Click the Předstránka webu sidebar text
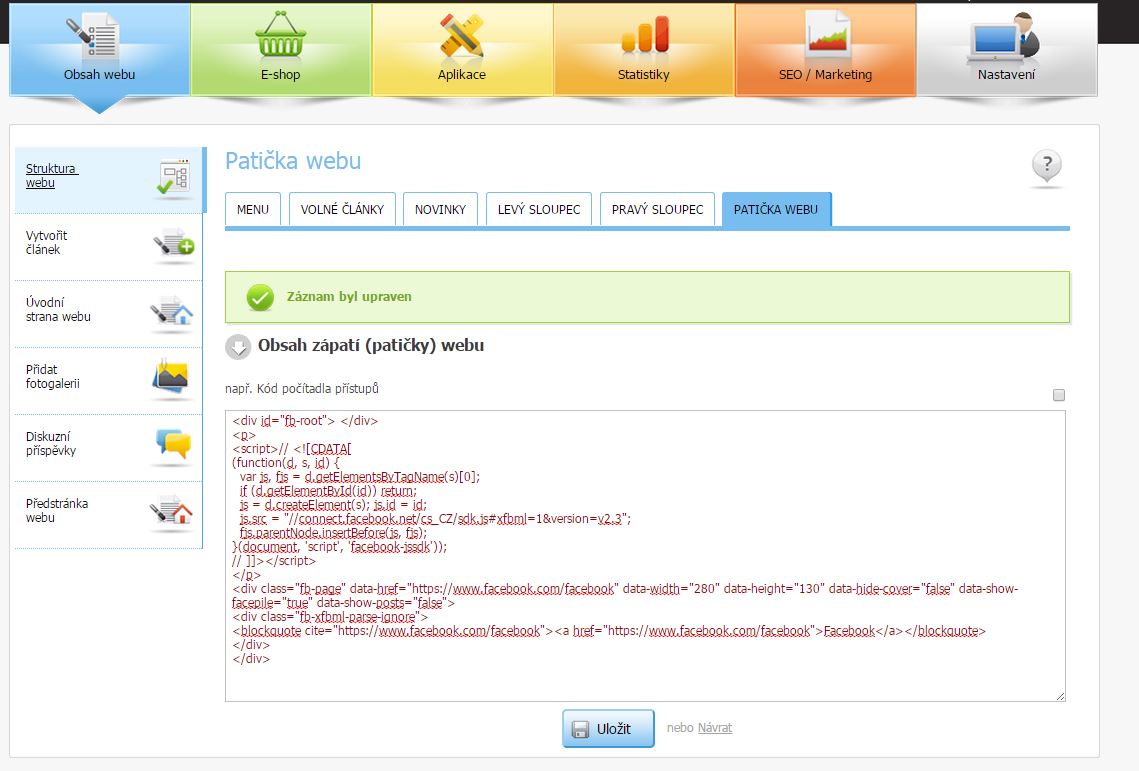The image size is (1139, 771). [57, 511]
